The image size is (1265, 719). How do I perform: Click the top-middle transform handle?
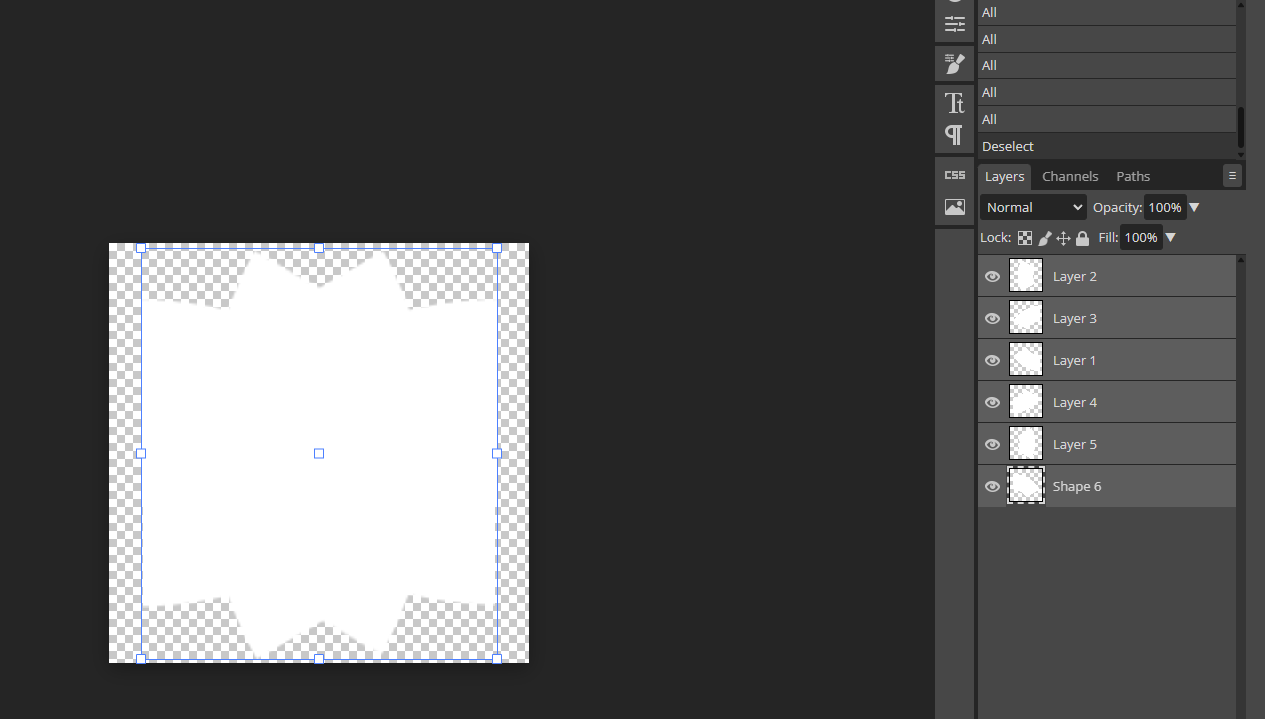pos(319,248)
